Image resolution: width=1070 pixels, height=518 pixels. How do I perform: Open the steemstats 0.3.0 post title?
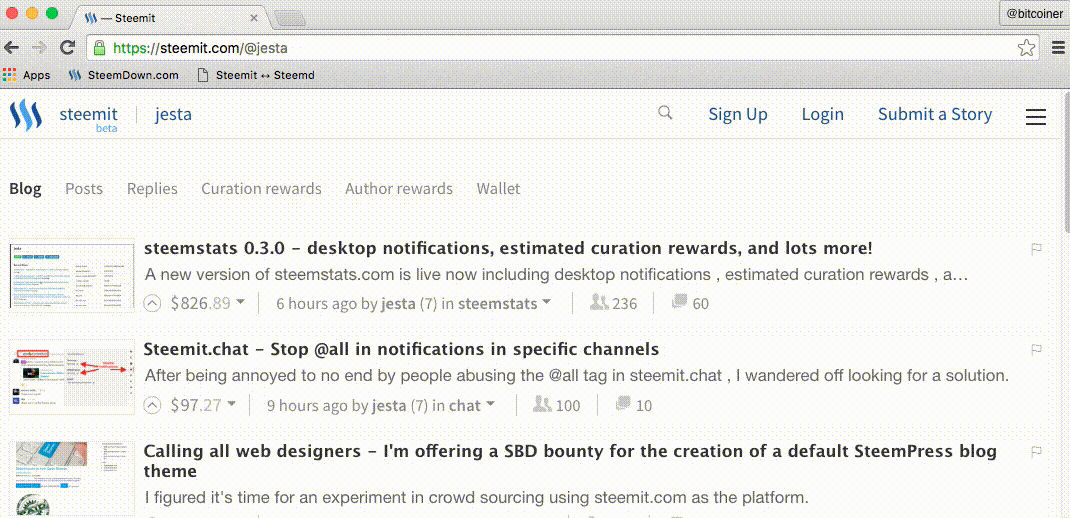point(508,249)
